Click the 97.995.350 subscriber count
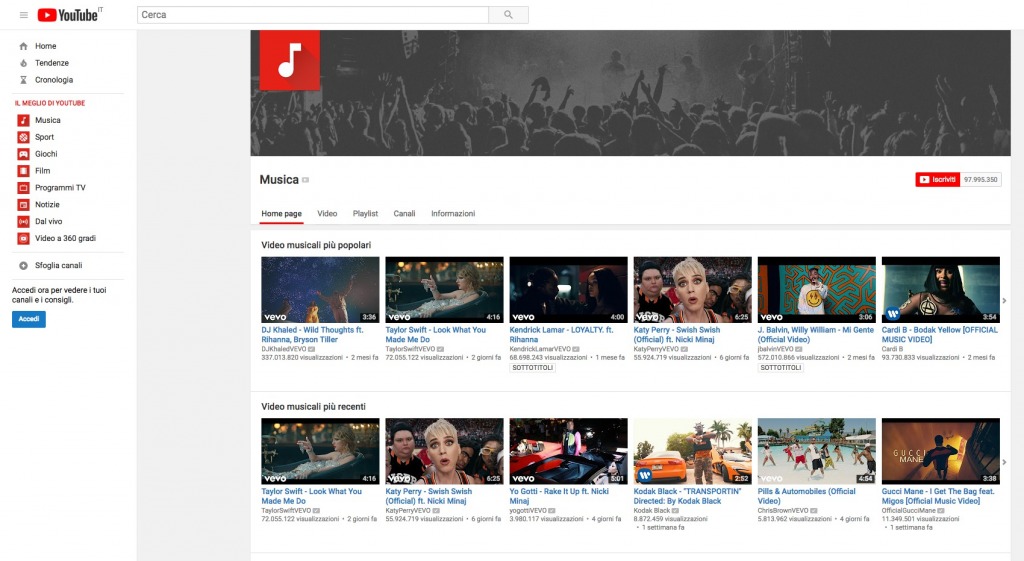1024x561 pixels. tap(980, 180)
